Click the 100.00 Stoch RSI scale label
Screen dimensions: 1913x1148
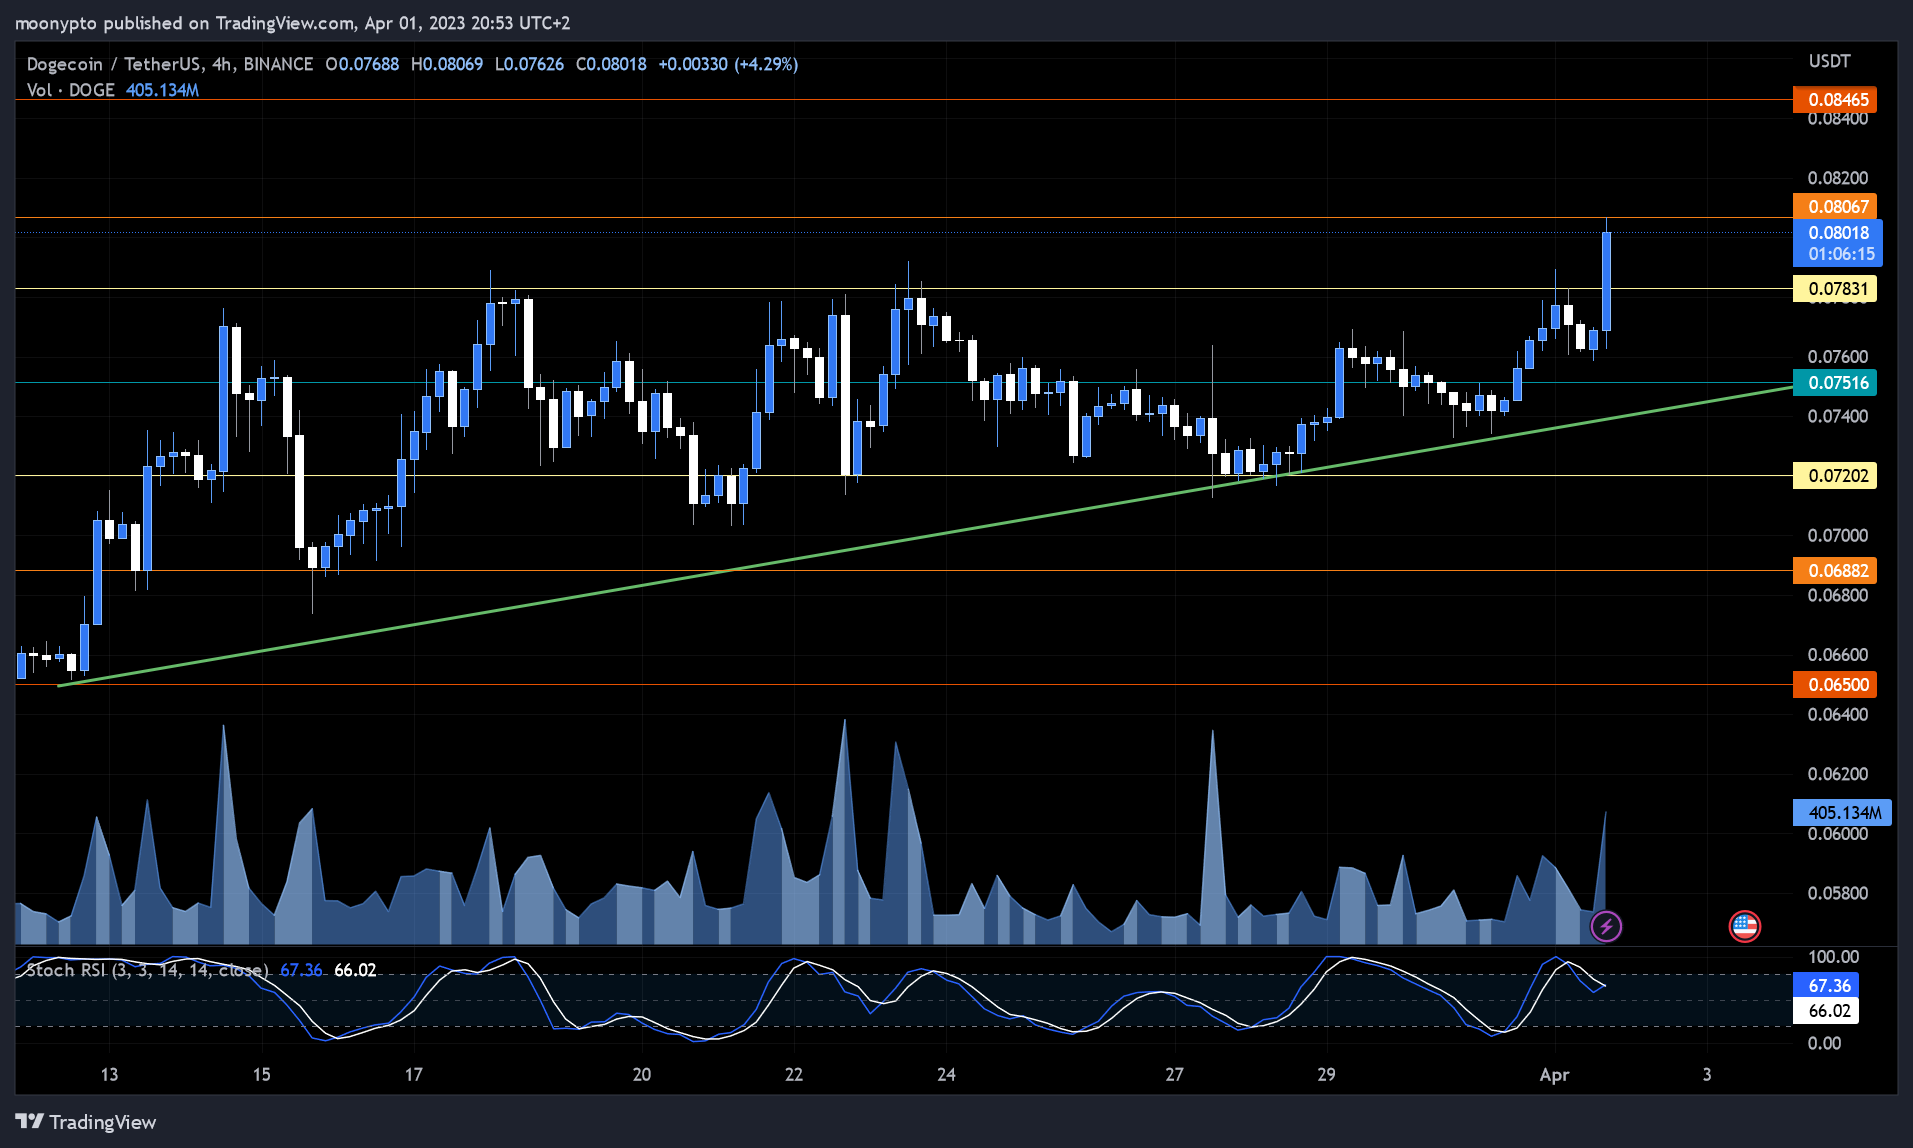1833,957
